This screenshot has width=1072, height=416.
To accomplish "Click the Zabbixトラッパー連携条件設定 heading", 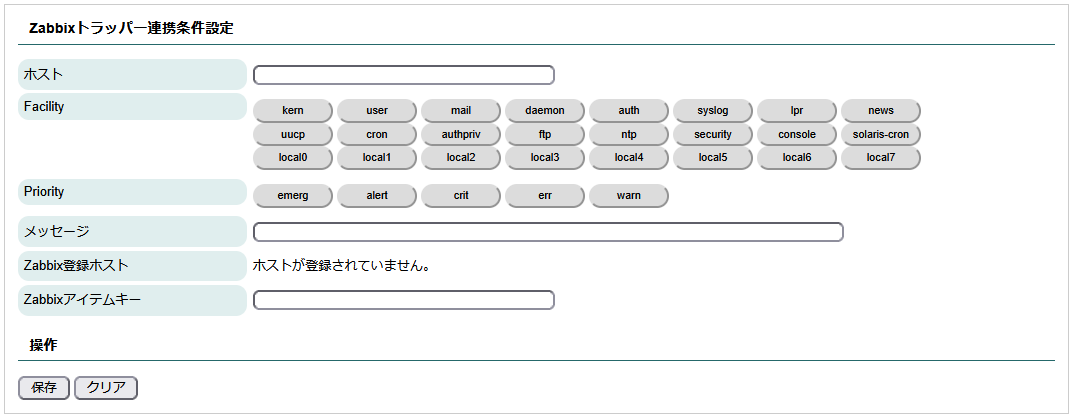I will [131, 28].
